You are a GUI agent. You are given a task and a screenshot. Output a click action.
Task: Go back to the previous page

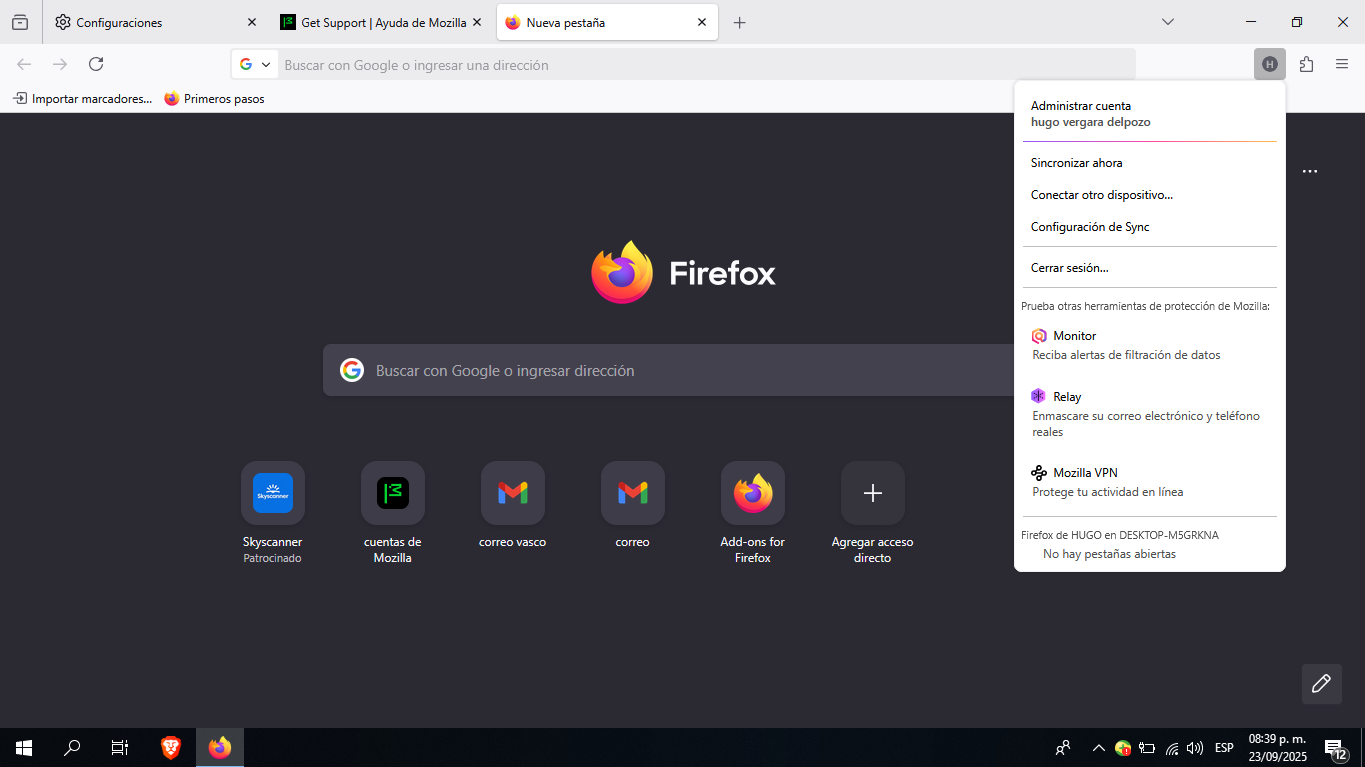tap(24, 64)
